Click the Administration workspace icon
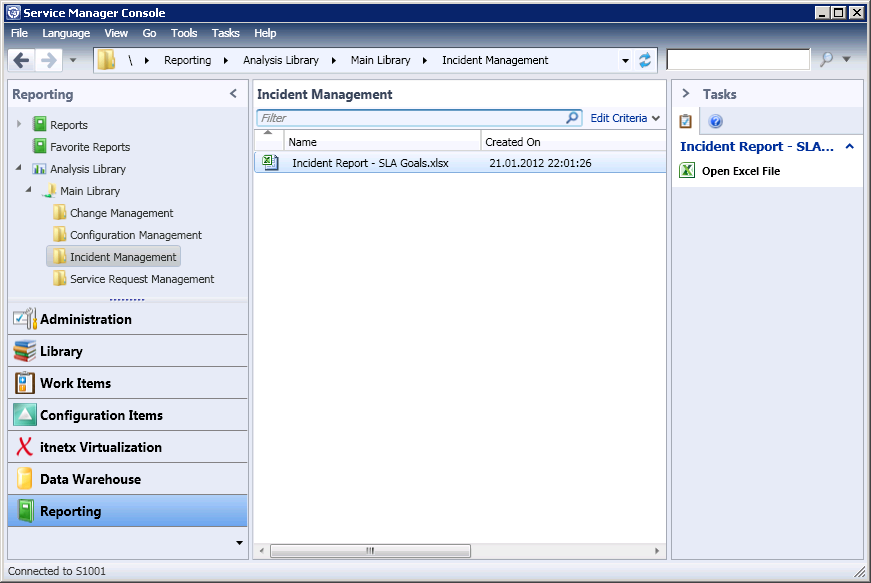Screen dimensions: 871x583 (24, 319)
